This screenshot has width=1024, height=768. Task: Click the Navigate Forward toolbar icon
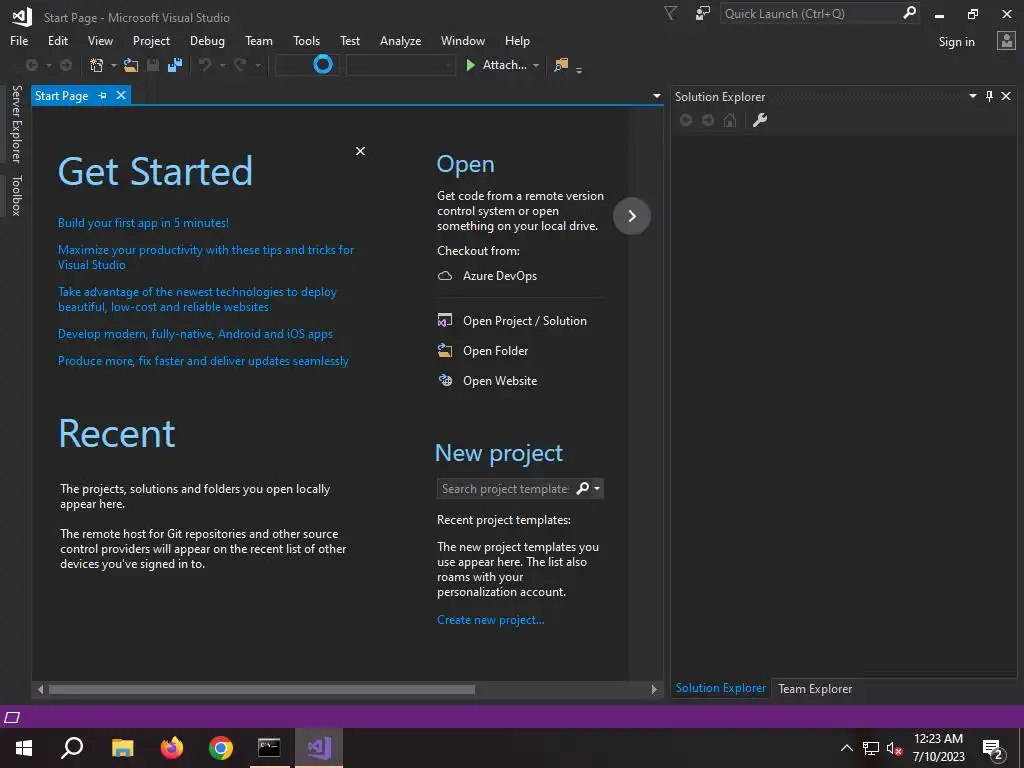pos(66,65)
